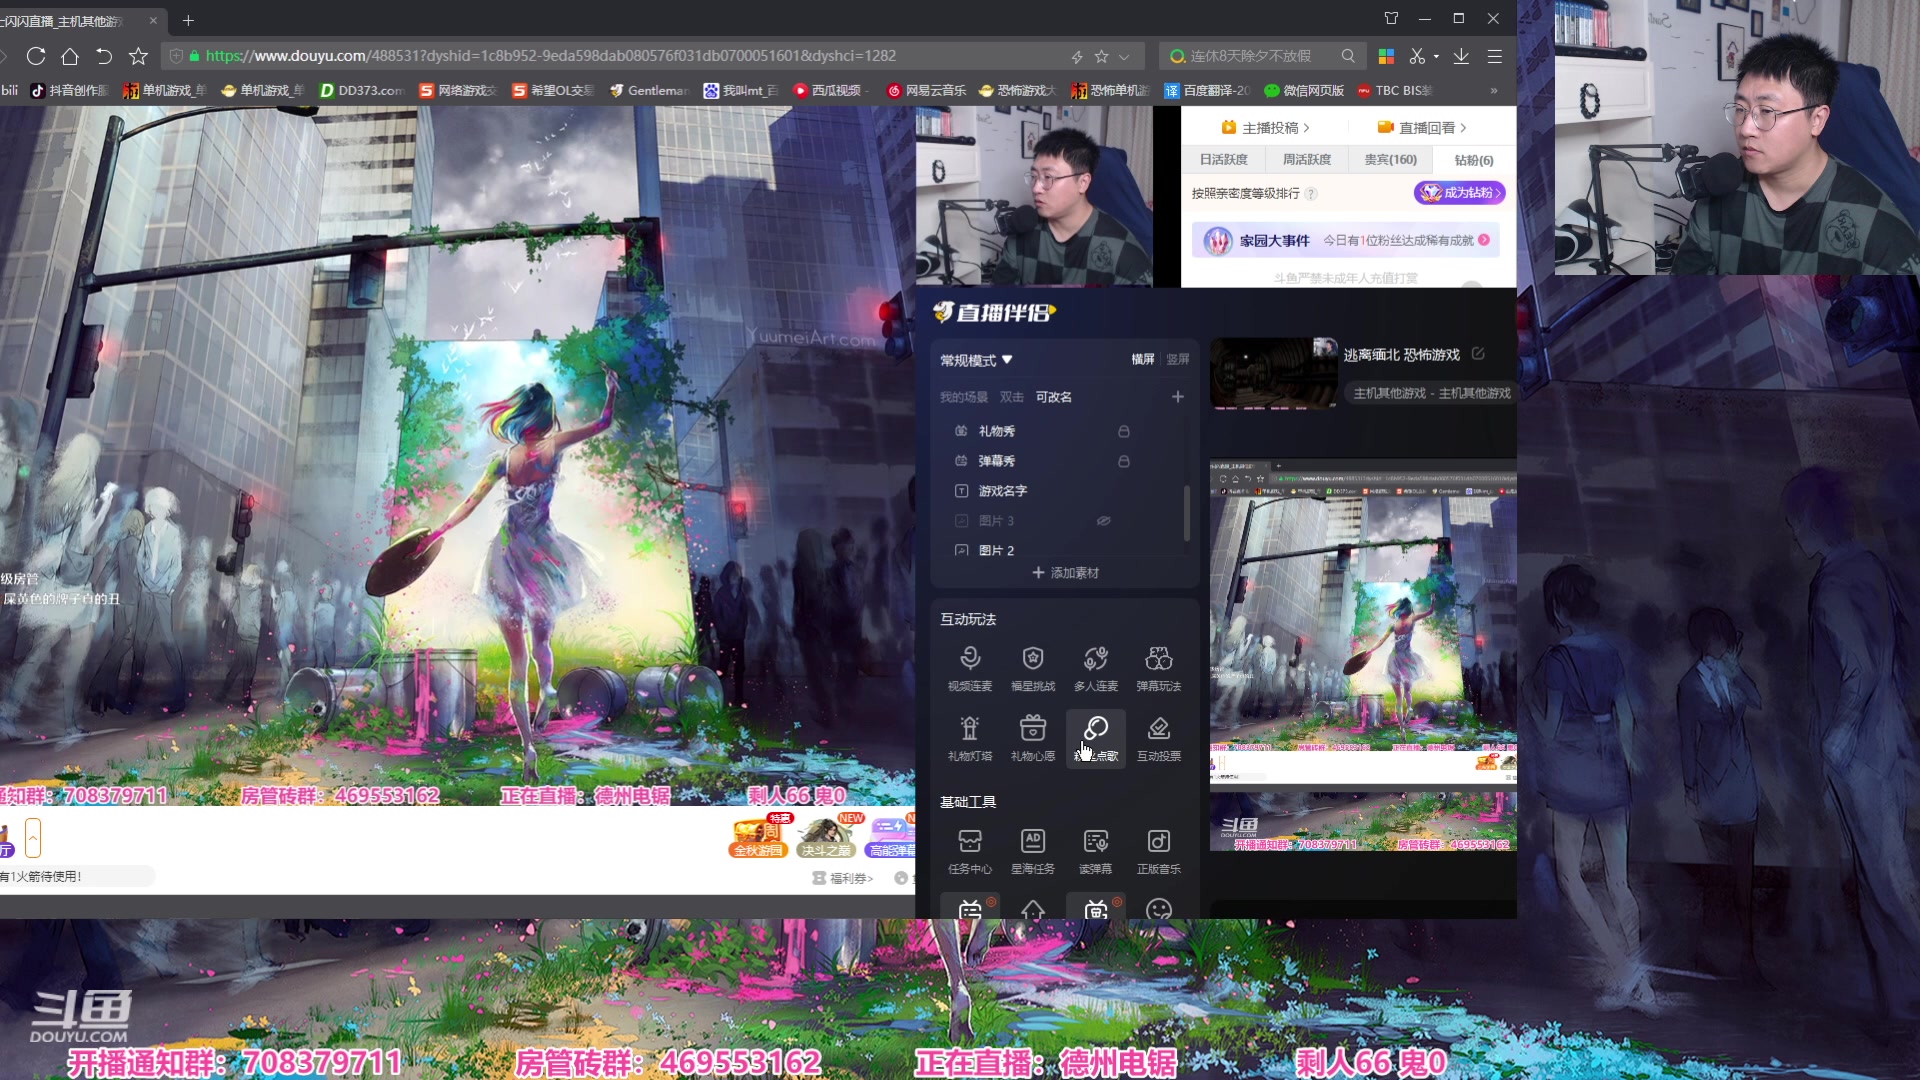Open a new browser tab with plus
The width and height of the screenshot is (1920, 1080).
tap(188, 20)
